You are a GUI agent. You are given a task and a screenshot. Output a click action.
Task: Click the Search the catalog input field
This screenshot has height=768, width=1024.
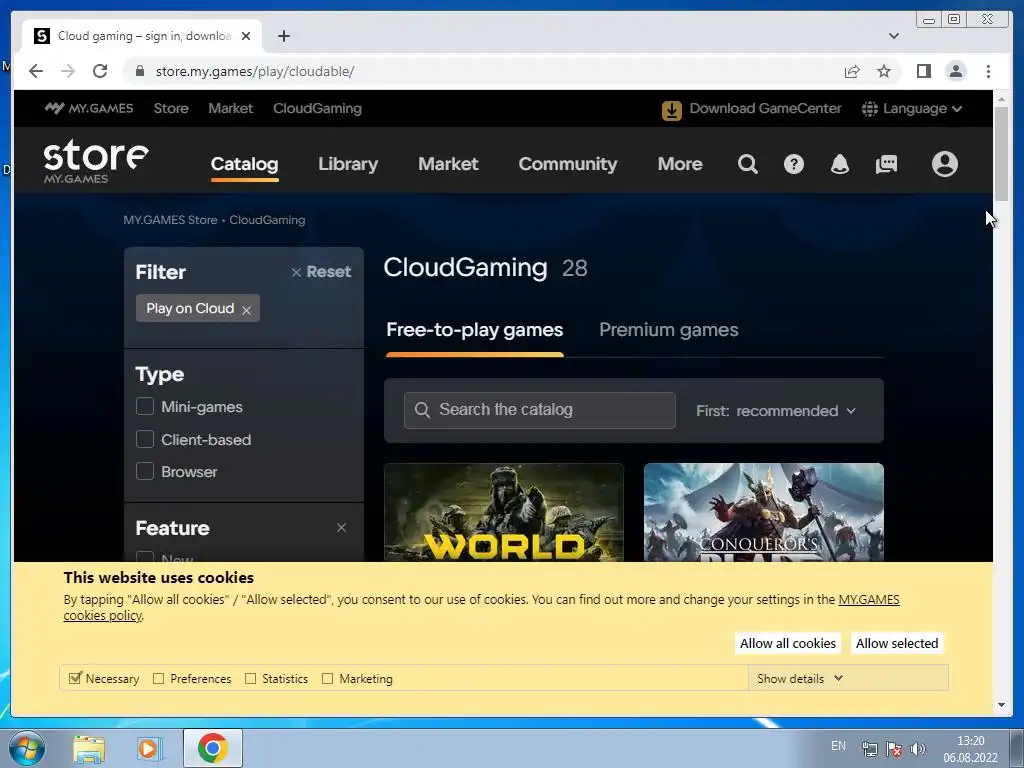click(539, 410)
